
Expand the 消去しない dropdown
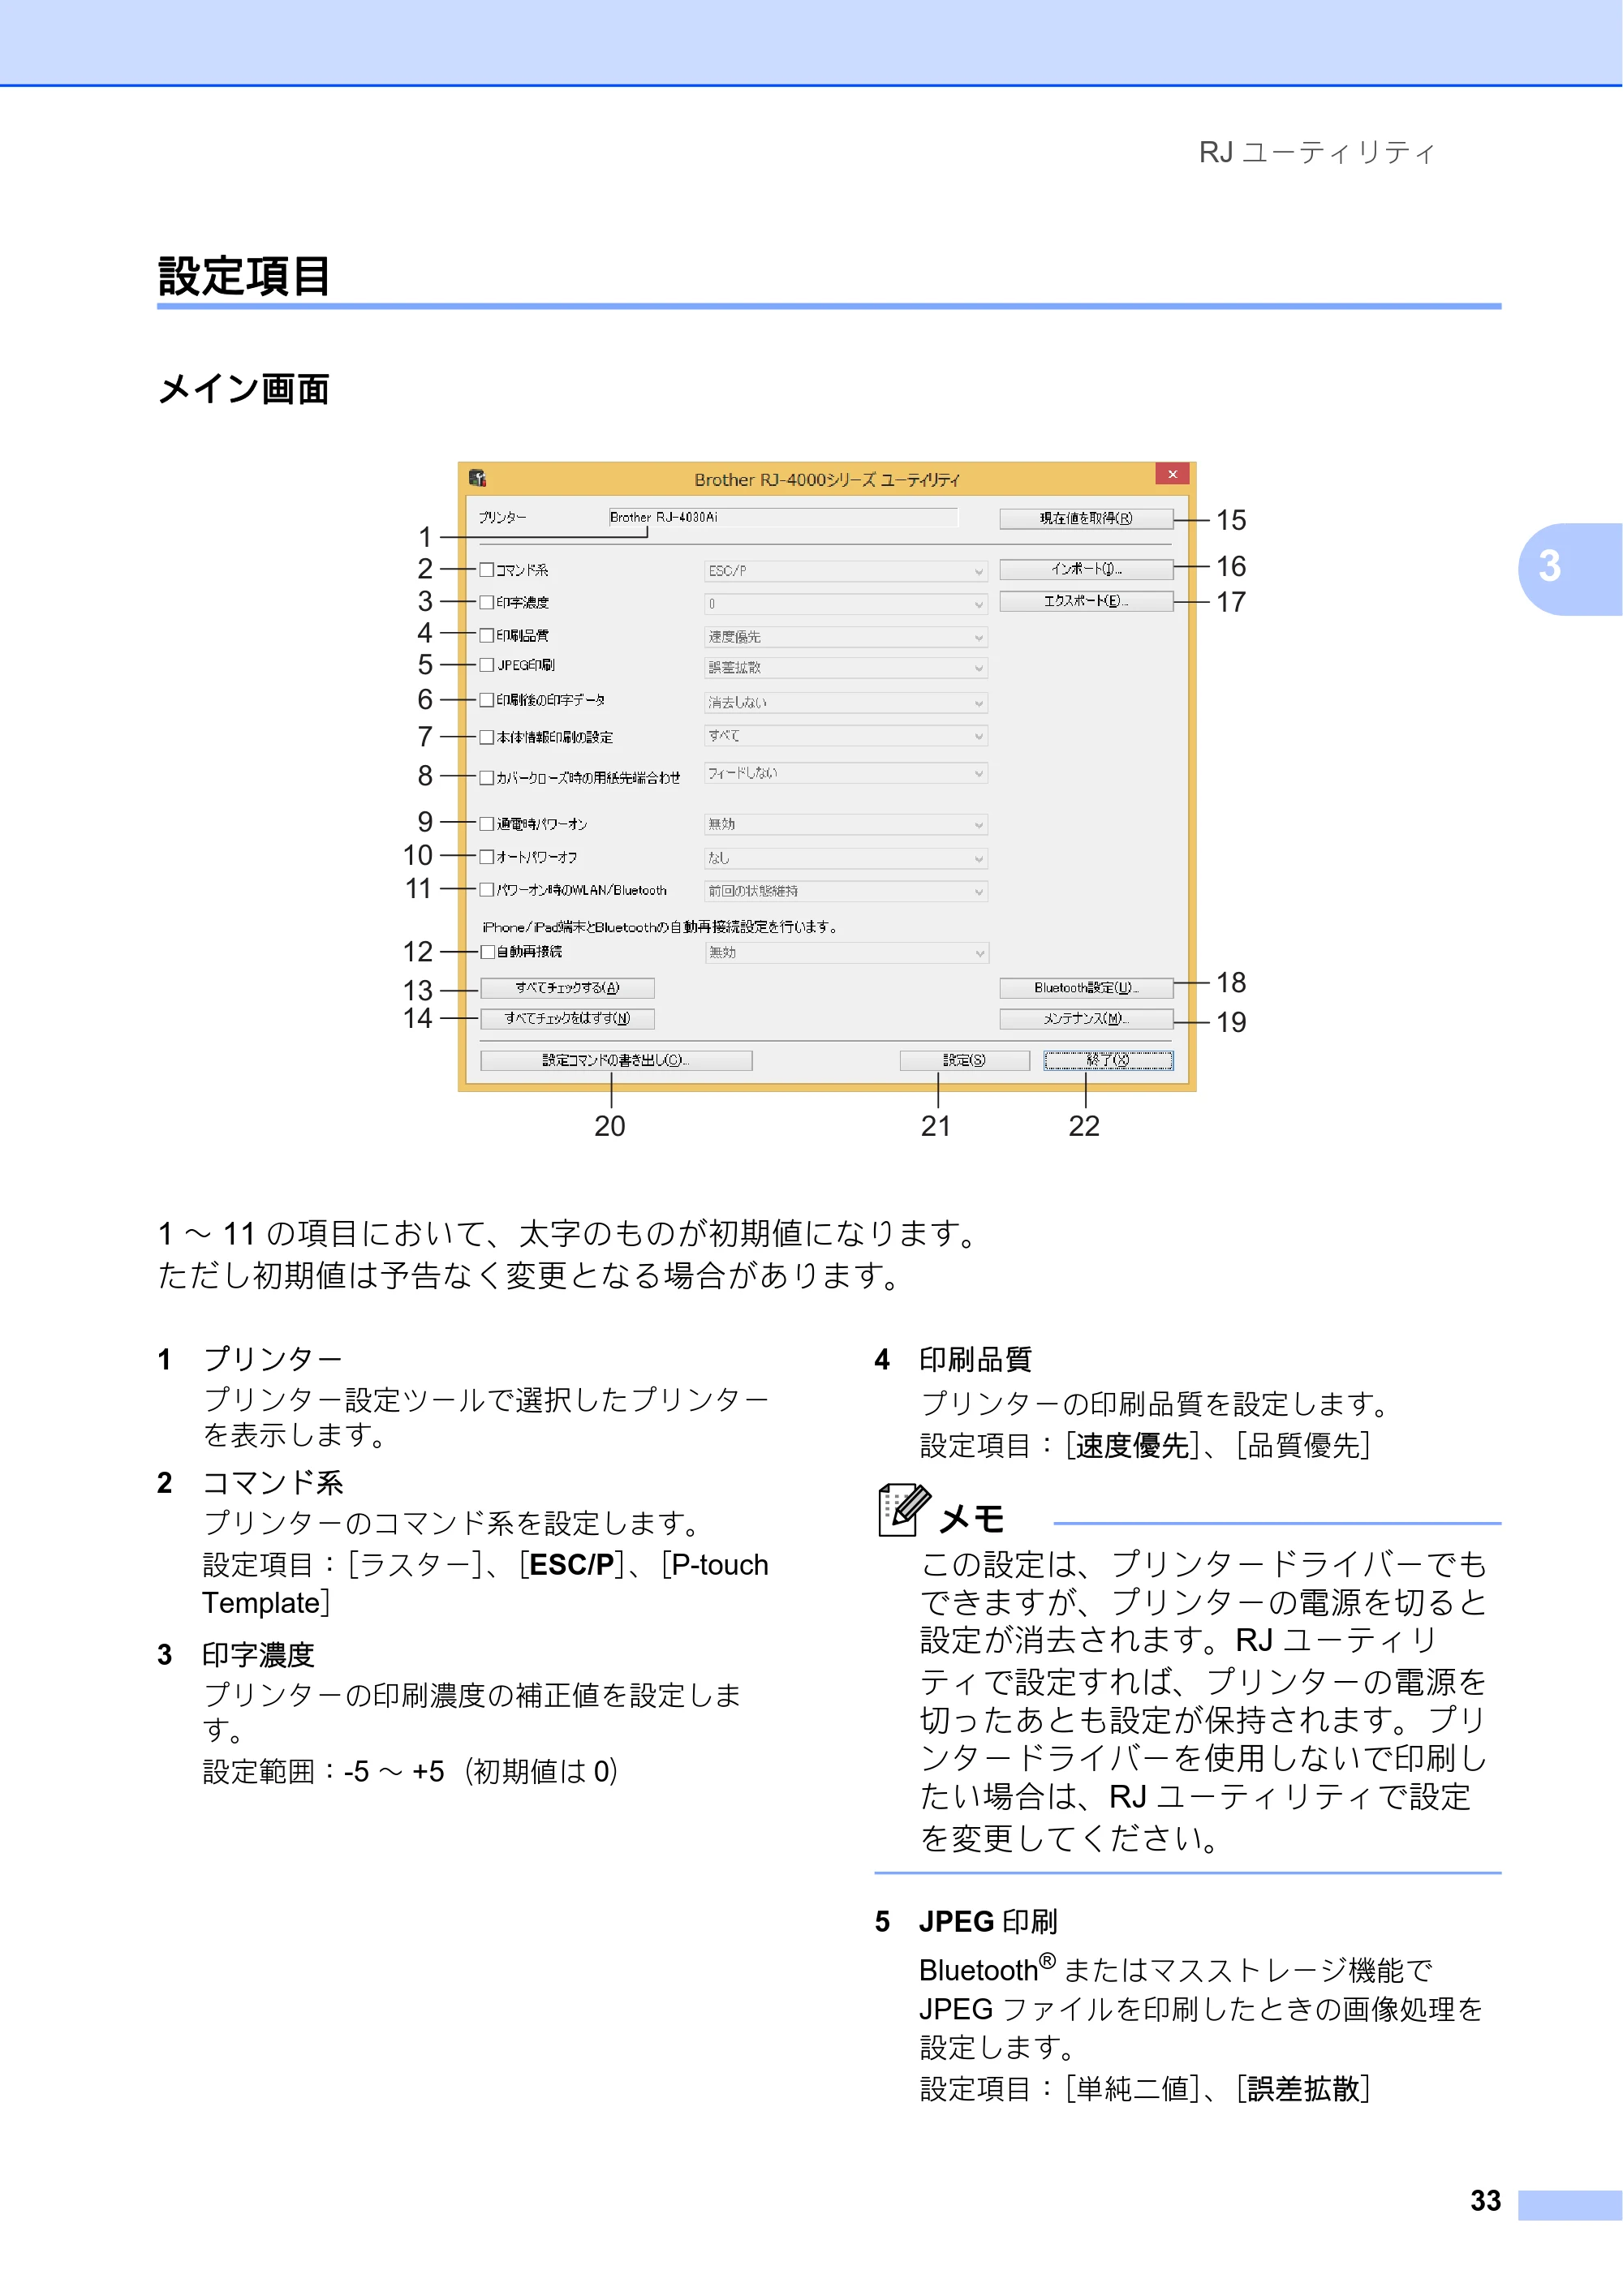(x=846, y=703)
